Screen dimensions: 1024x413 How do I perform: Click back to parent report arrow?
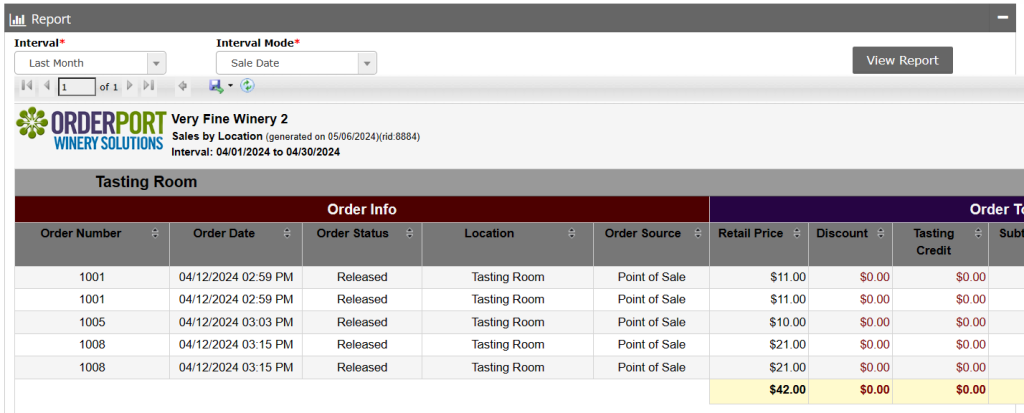pyautogui.click(x=183, y=87)
